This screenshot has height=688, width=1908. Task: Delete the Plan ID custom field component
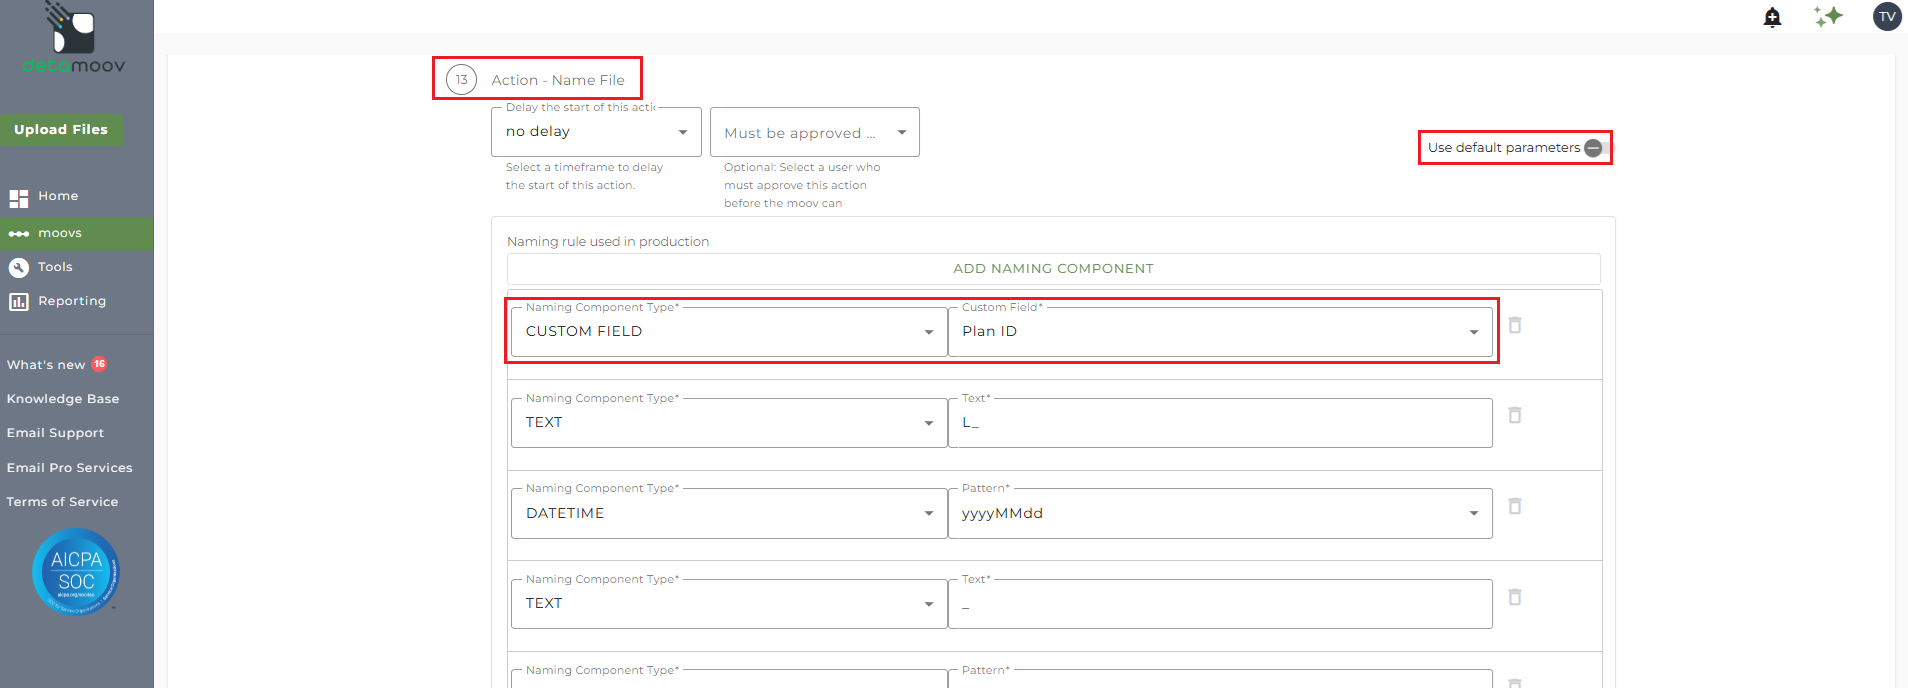click(x=1515, y=325)
